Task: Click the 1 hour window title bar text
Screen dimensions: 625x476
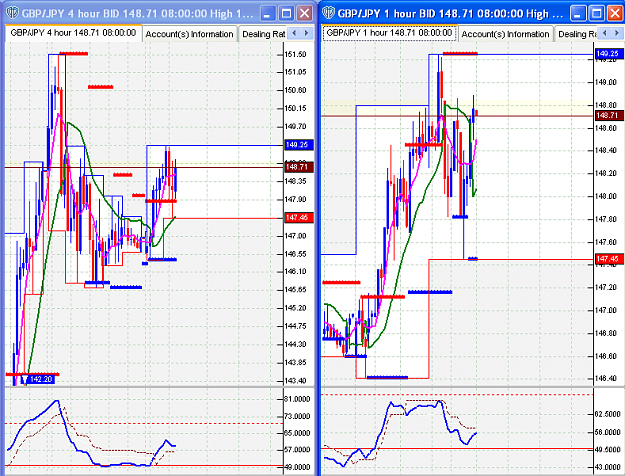Action: point(450,14)
